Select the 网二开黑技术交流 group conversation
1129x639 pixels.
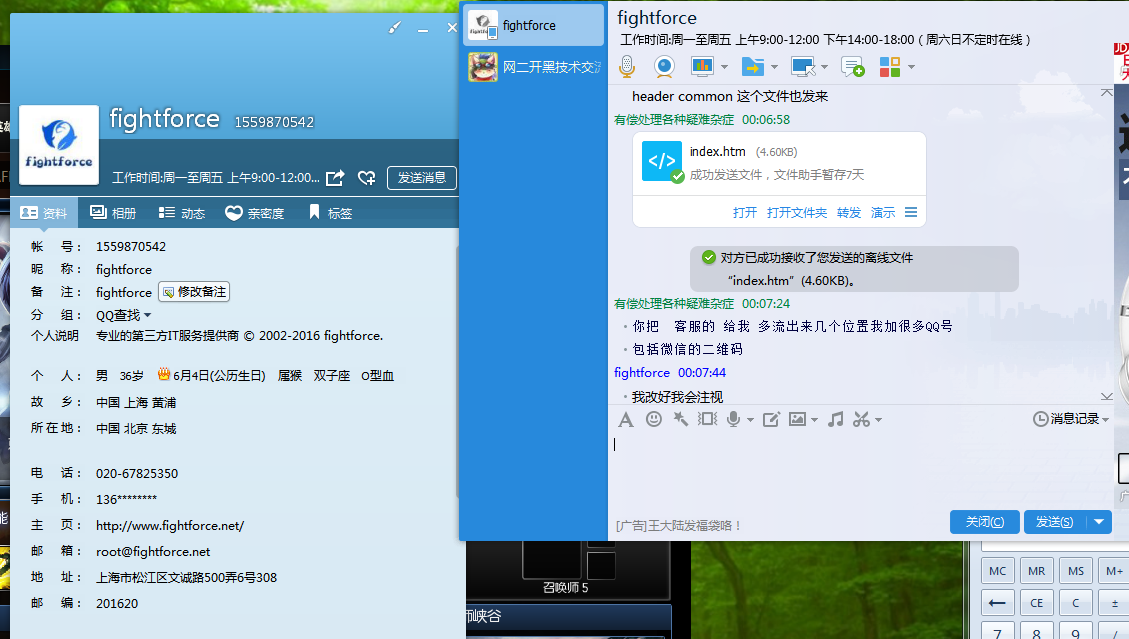click(534, 67)
